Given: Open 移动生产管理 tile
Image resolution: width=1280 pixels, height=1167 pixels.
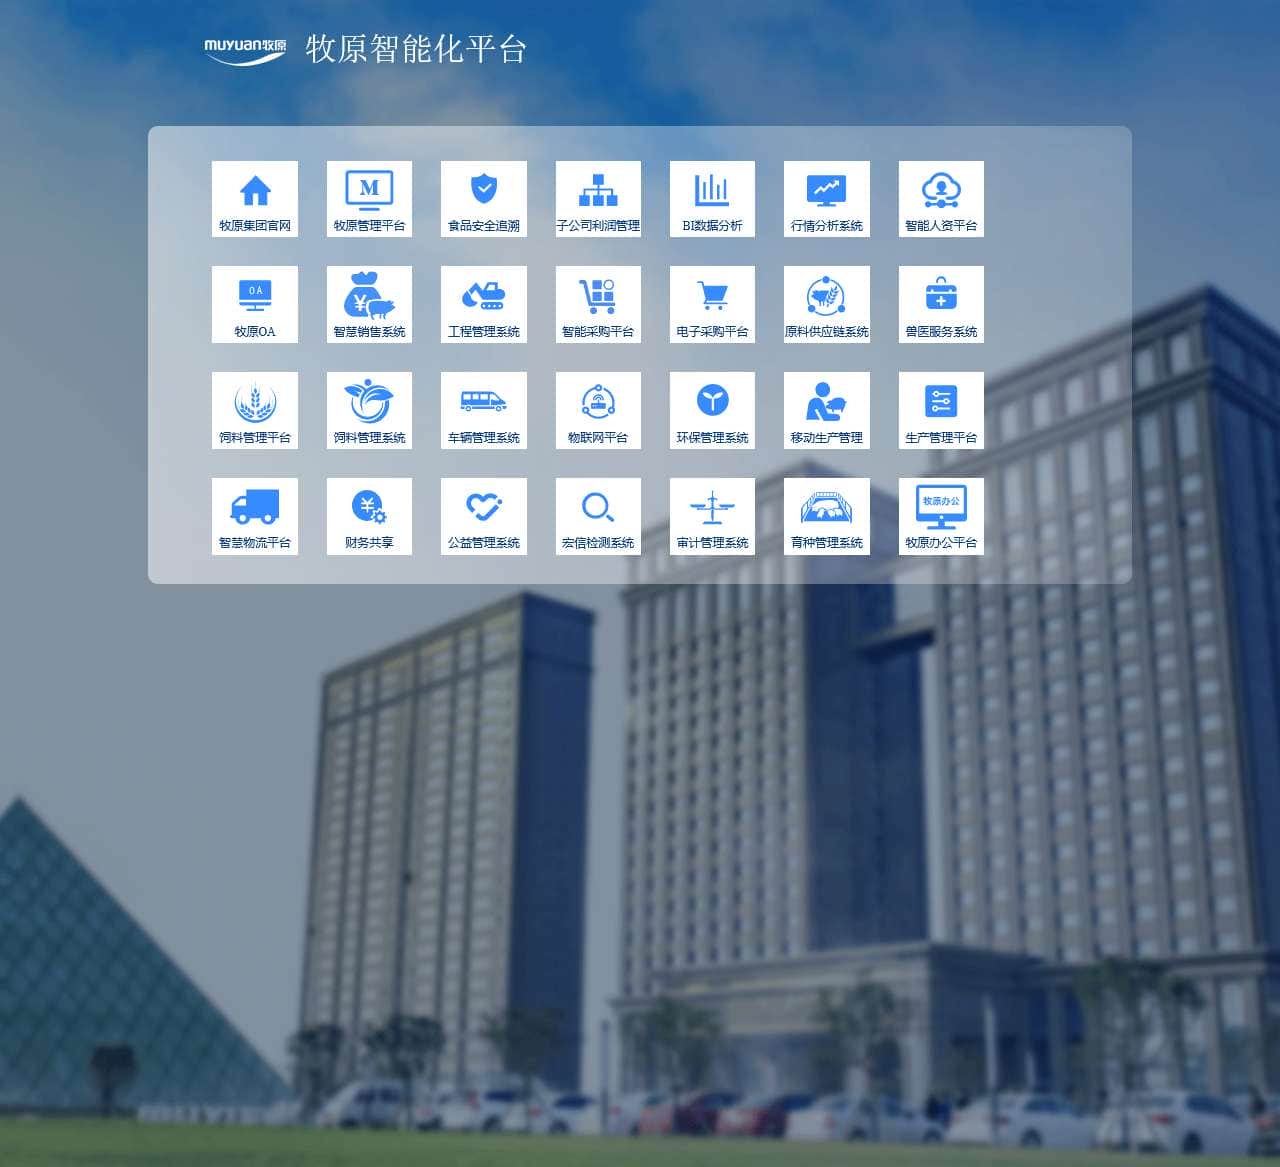Looking at the screenshot, I should (827, 410).
